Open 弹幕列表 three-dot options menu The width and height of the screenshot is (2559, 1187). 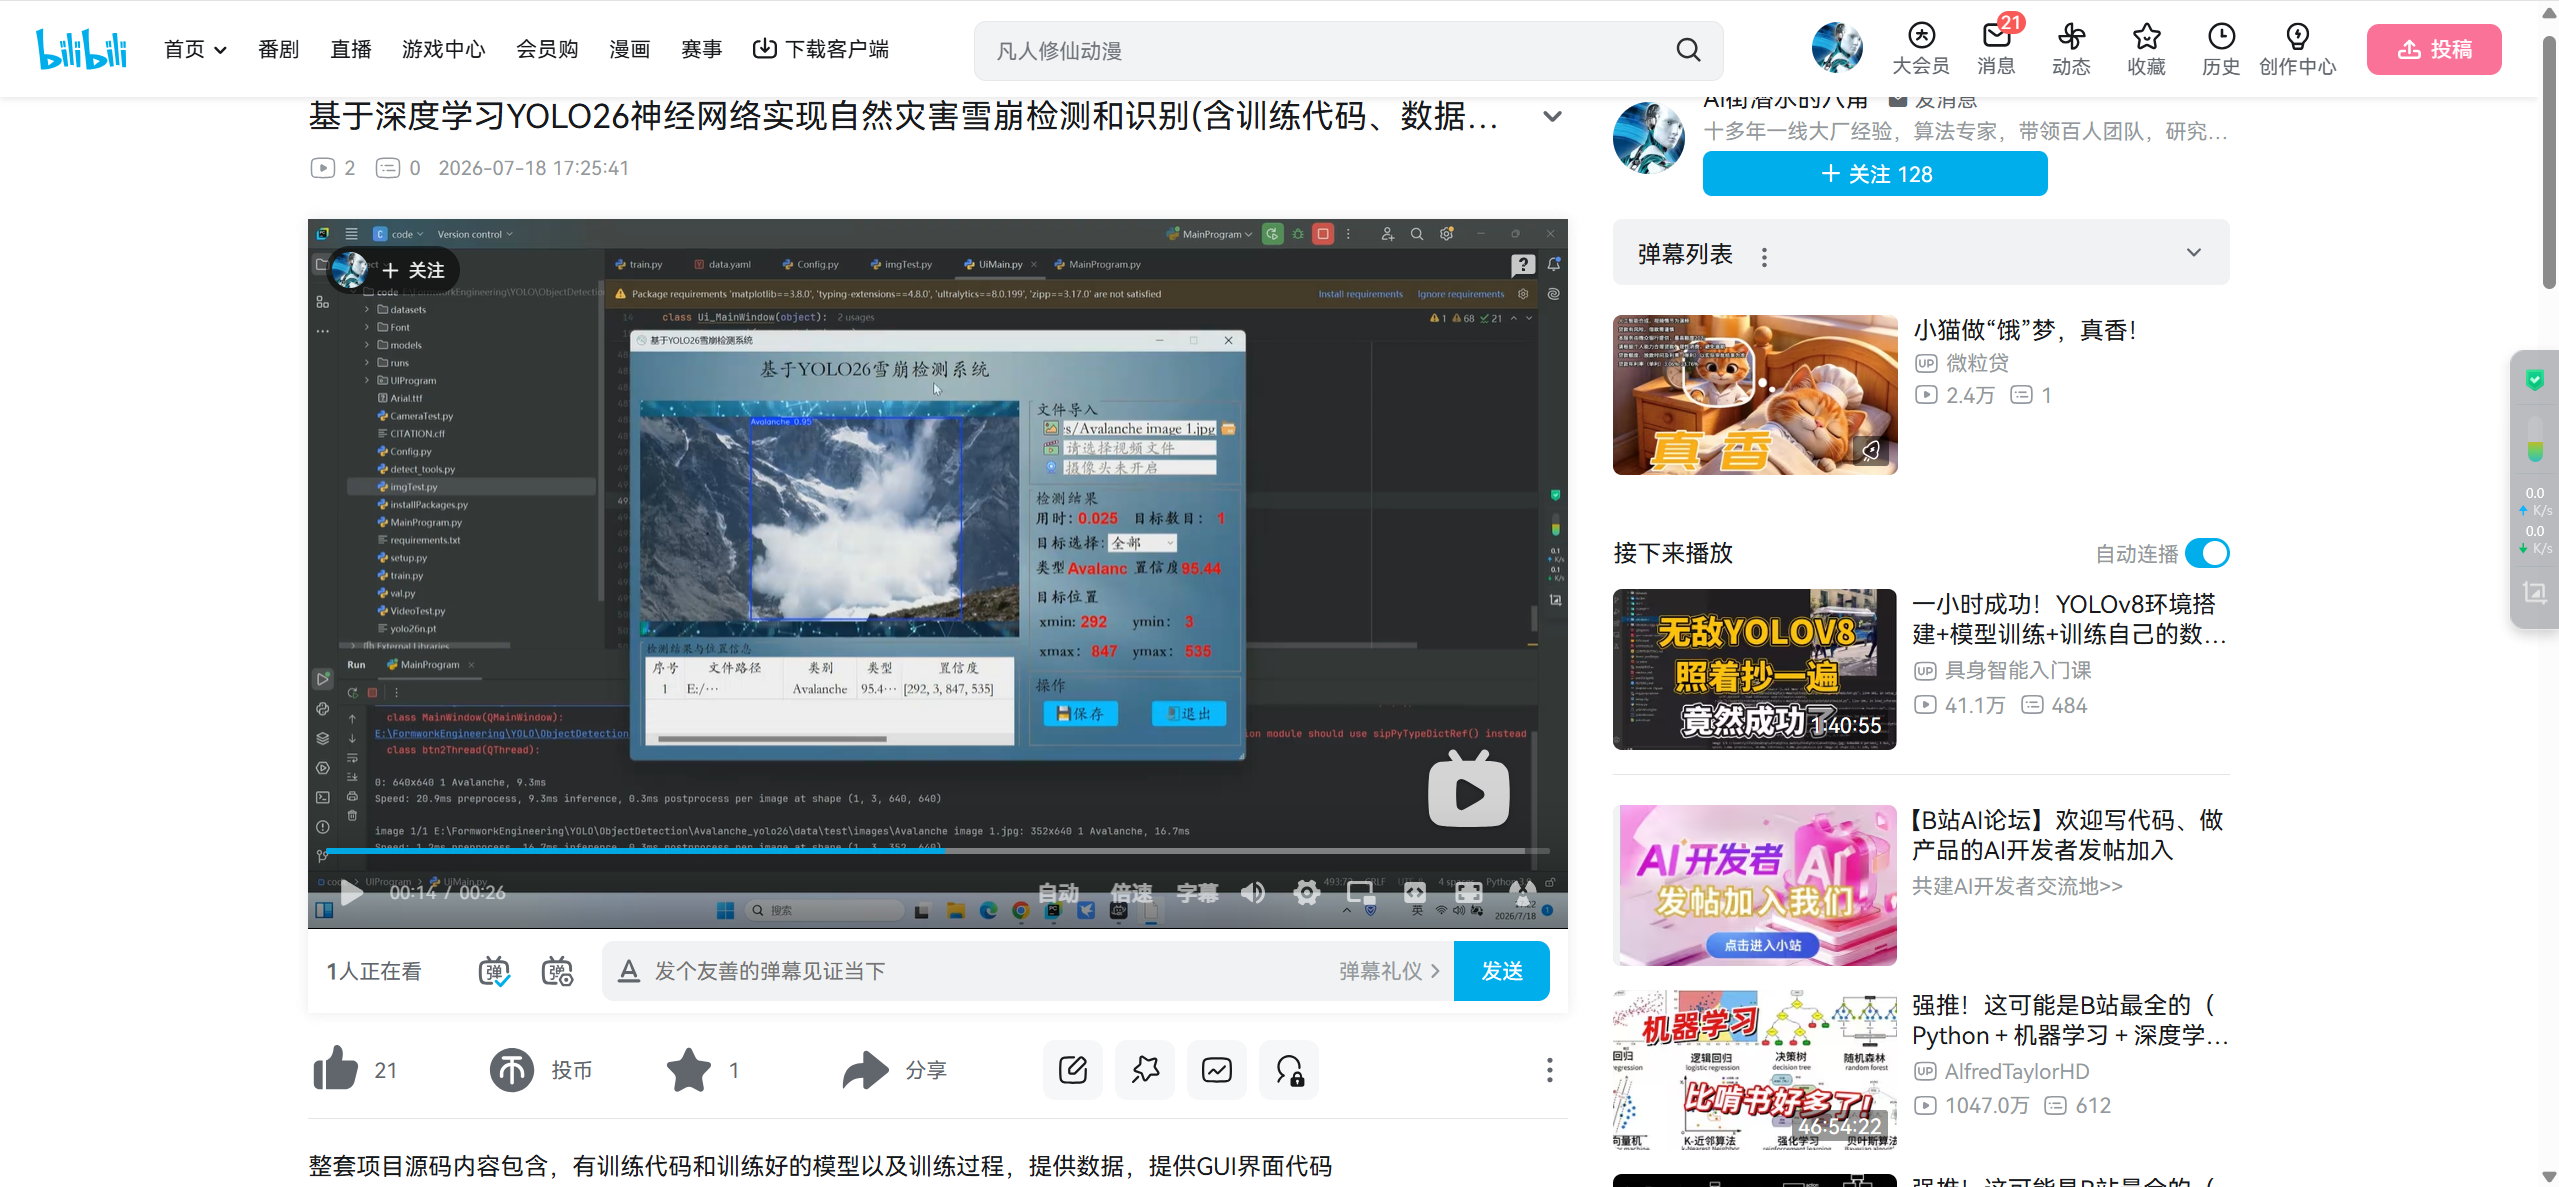pos(1764,257)
